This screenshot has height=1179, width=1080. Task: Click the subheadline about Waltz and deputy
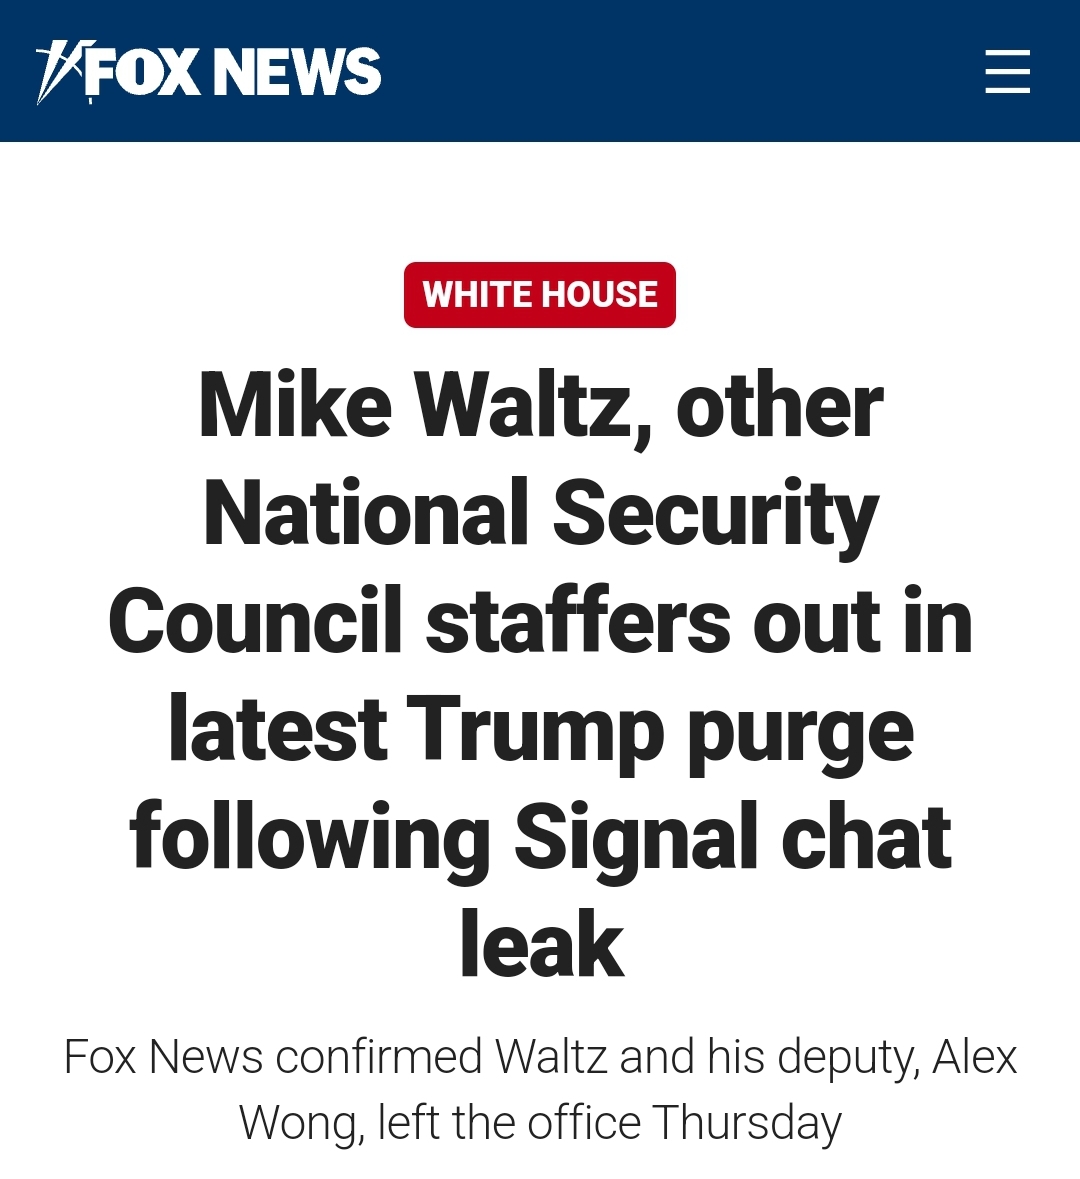click(540, 1090)
